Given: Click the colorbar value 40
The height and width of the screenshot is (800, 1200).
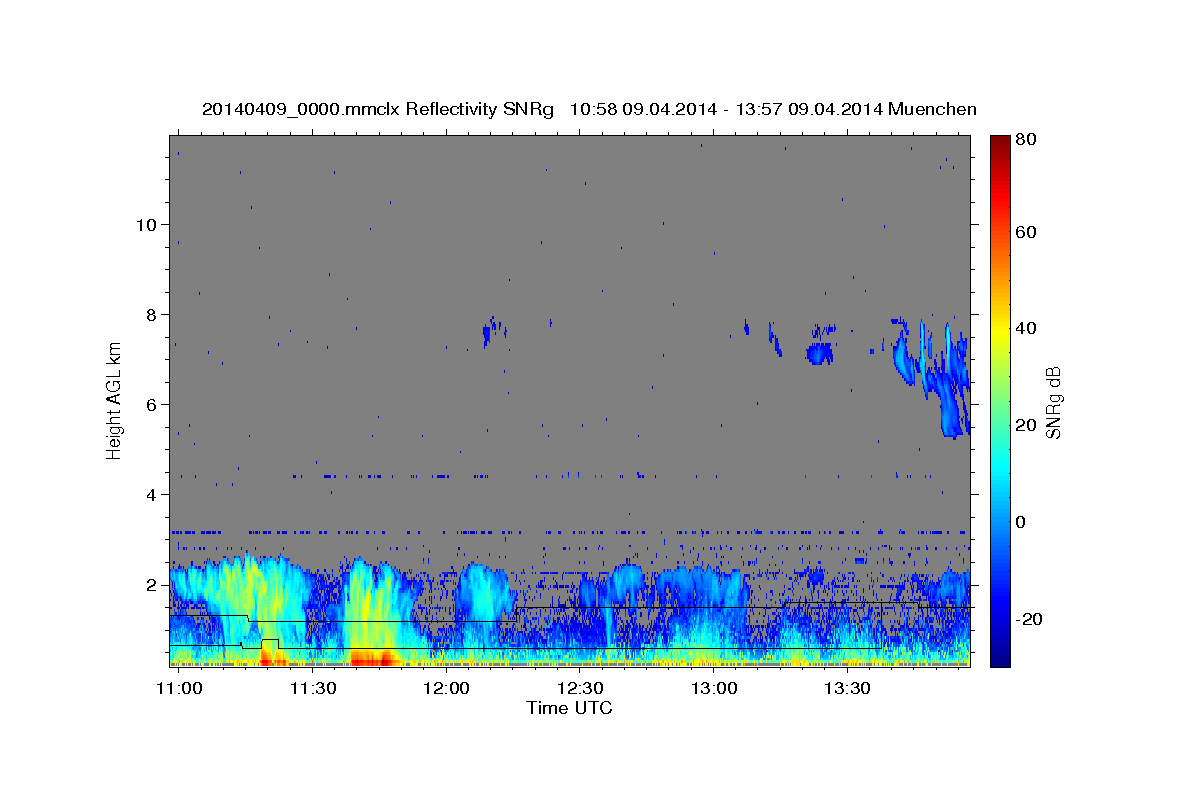Looking at the screenshot, I should pos(1025,328).
